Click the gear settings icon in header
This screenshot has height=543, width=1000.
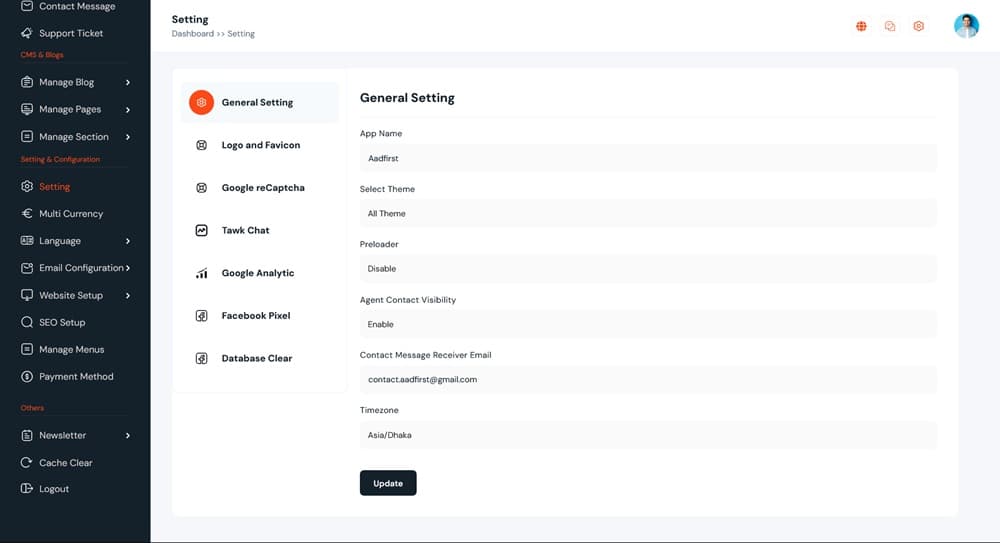point(919,26)
